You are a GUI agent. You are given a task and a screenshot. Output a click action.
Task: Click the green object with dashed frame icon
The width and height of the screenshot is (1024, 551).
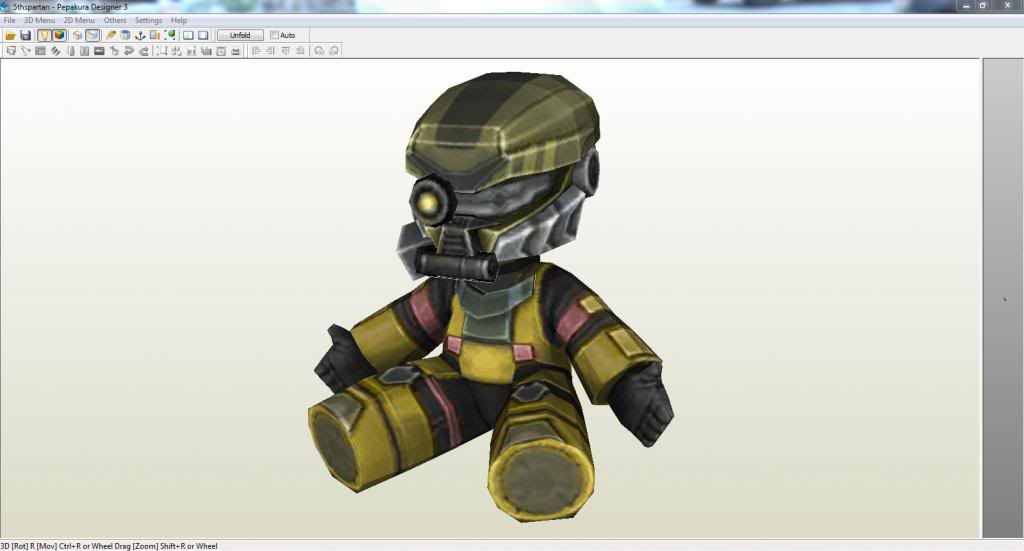click(x=170, y=35)
